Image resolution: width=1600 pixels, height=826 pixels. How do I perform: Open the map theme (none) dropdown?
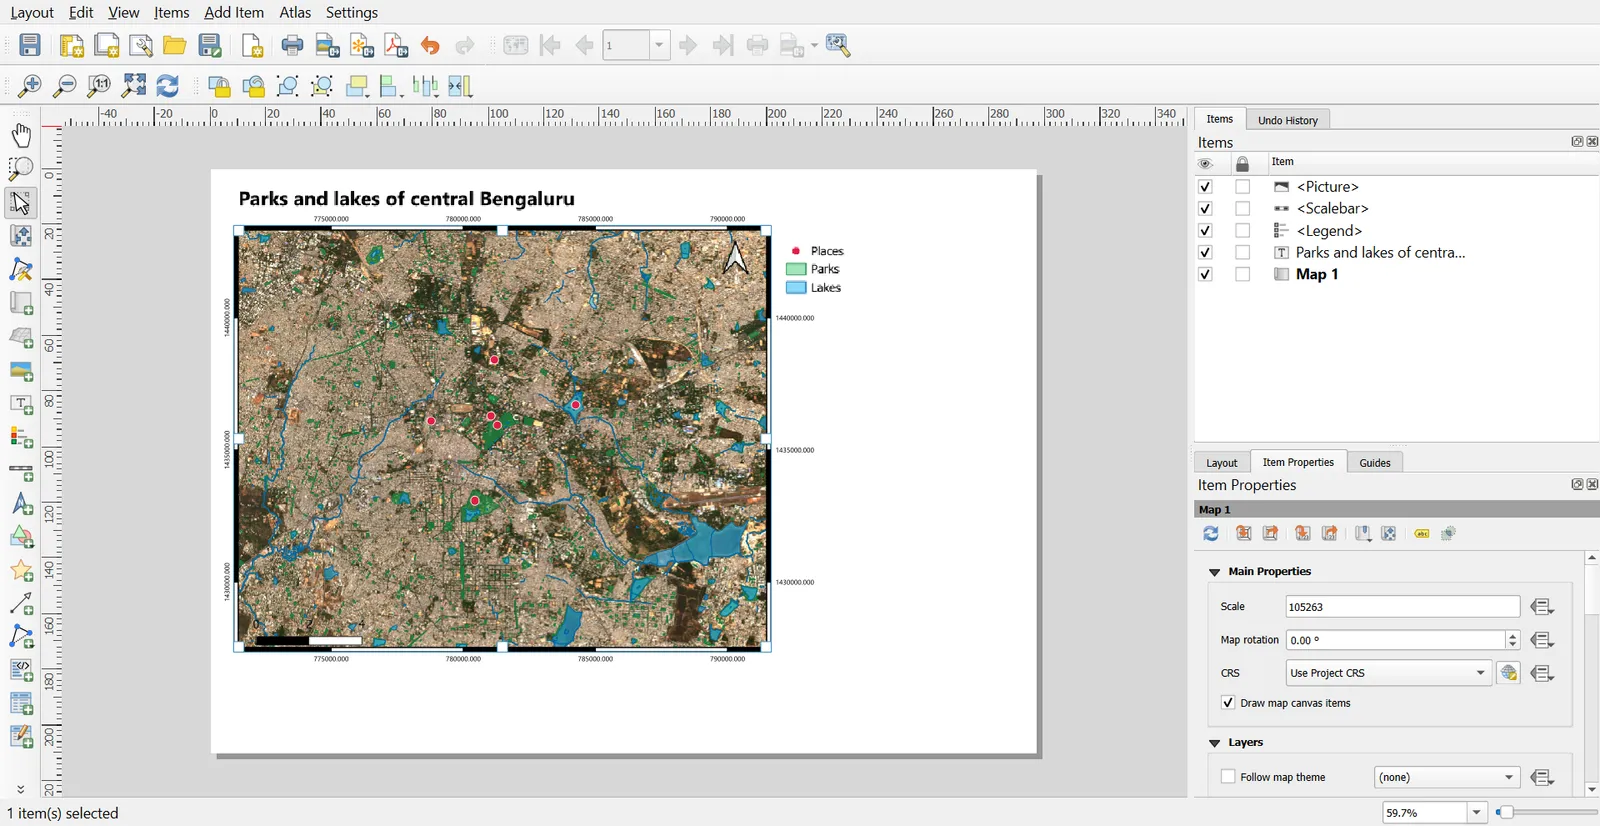click(x=1447, y=777)
